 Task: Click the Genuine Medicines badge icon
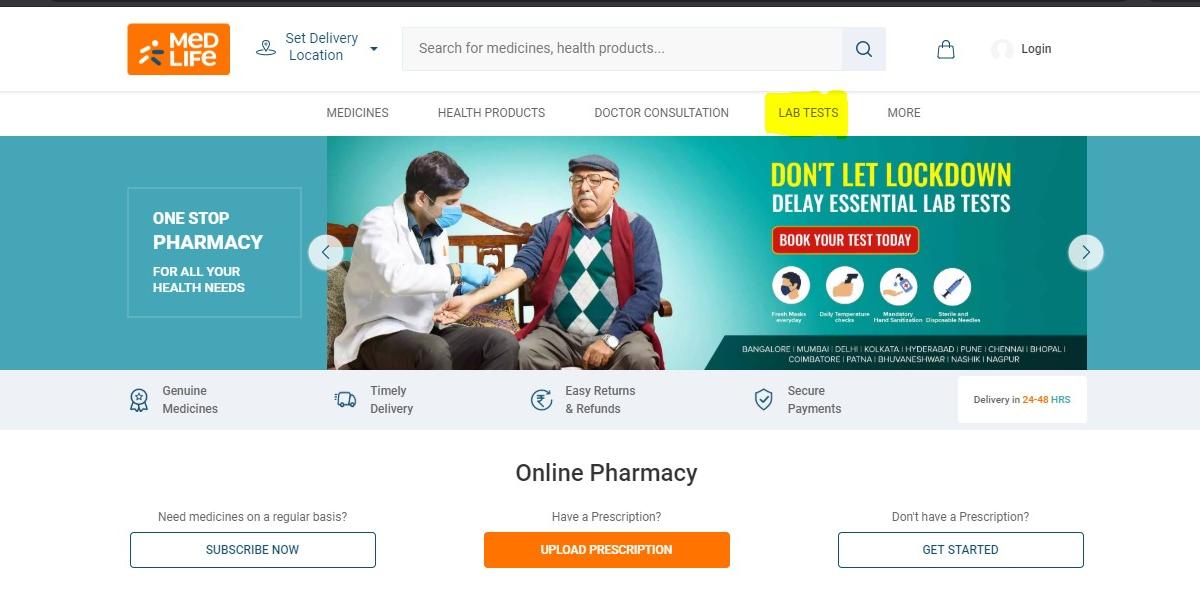pyautogui.click(x=139, y=400)
